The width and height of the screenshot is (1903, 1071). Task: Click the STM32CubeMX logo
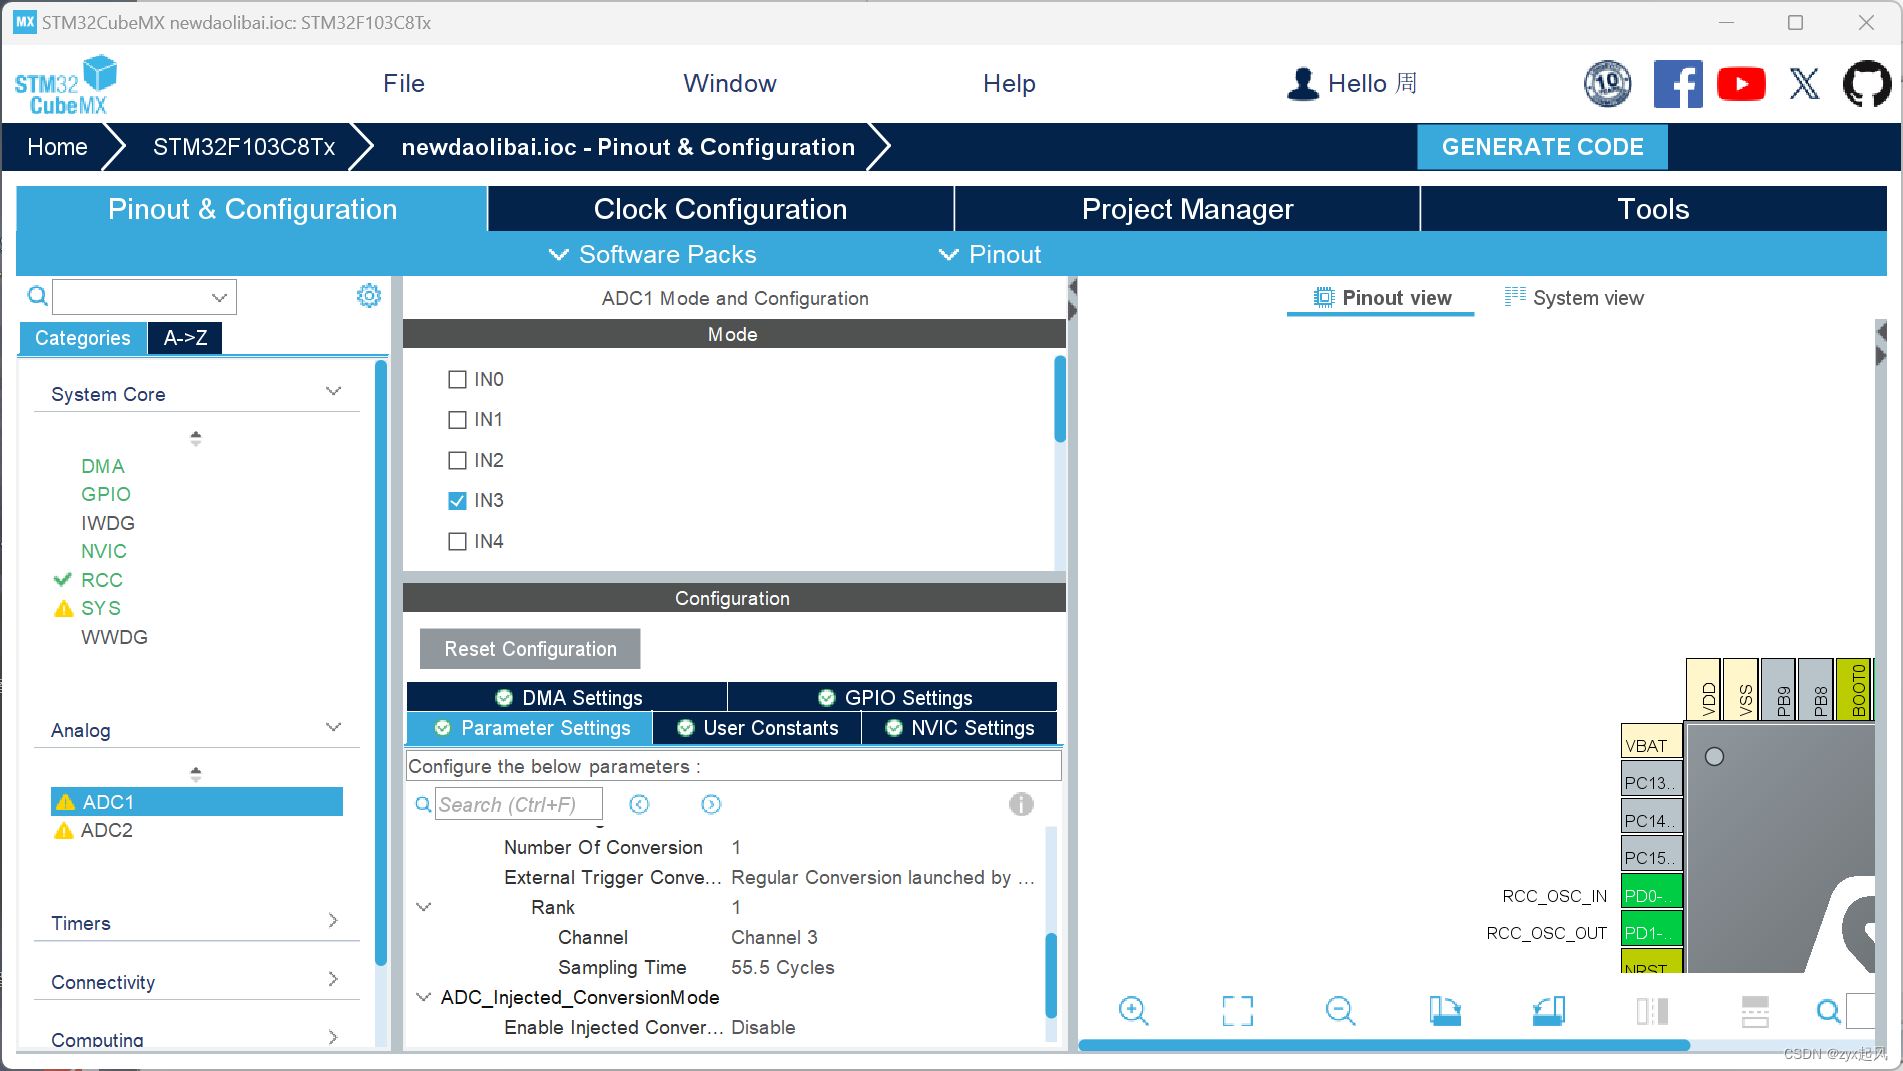[x=66, y=85]
